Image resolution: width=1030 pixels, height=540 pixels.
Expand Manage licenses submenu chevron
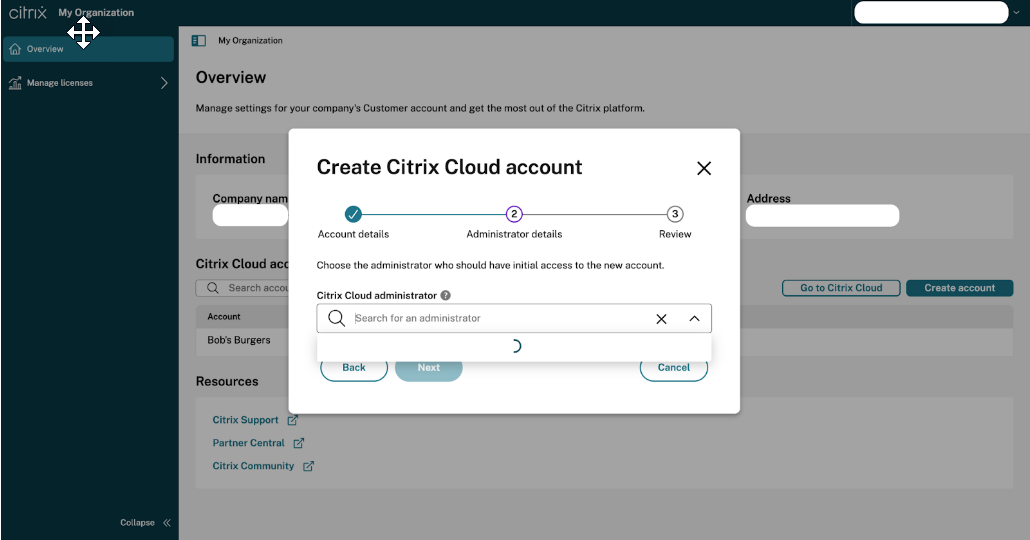(x=164, y=83)
